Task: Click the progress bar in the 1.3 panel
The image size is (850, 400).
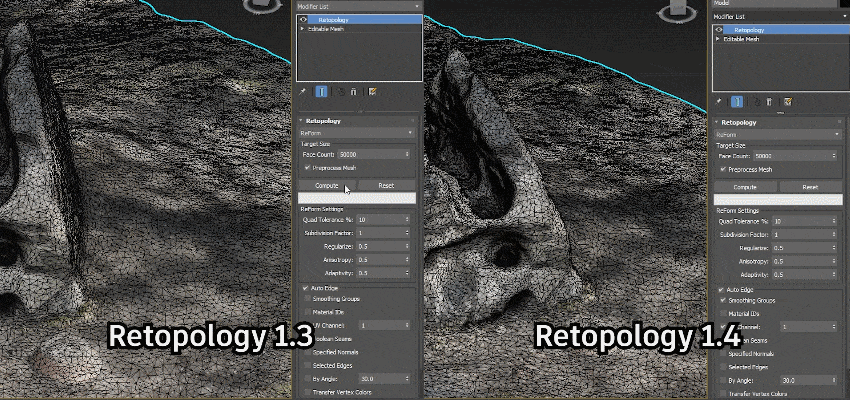Action: [357, 198]
